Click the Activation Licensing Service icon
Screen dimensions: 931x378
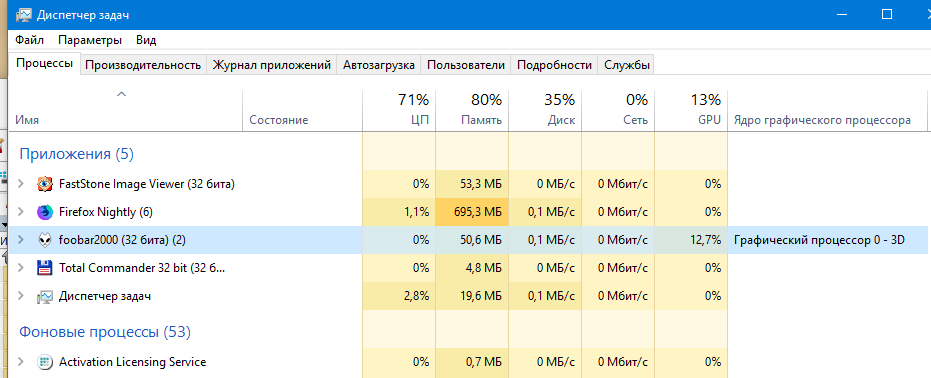pyautogui.click(x=45, y=362)
